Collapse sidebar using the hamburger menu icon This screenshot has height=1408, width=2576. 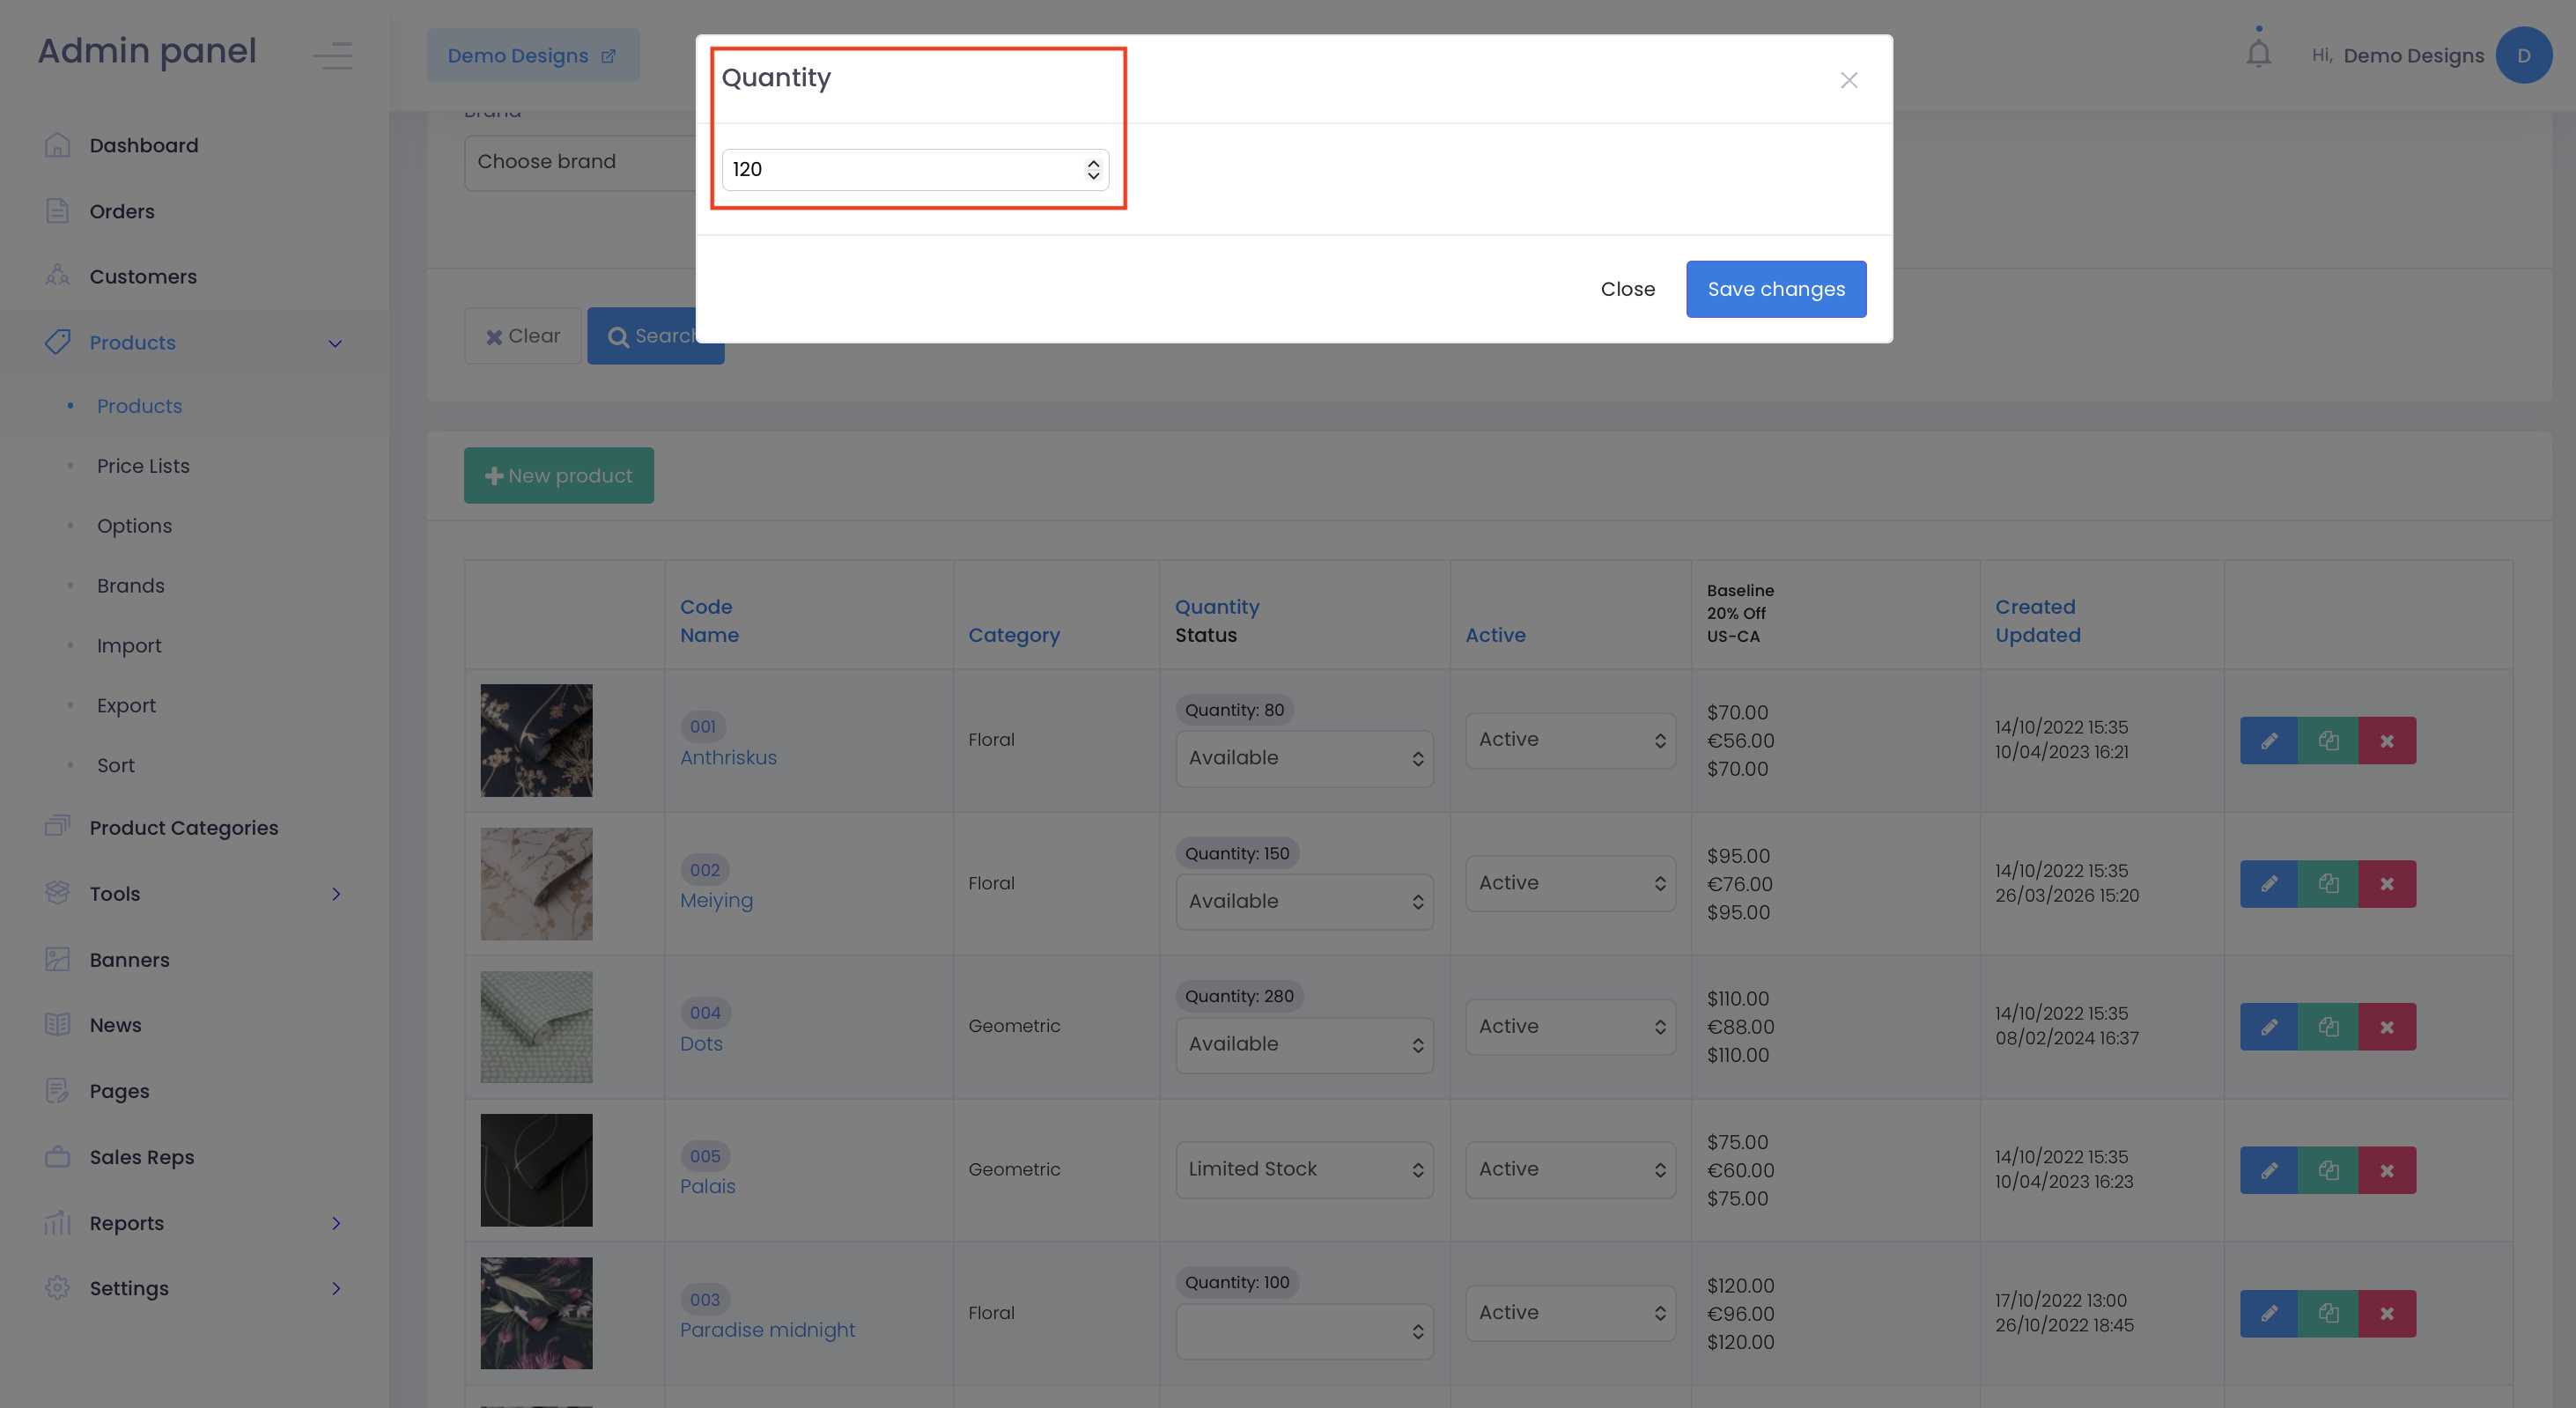332,55
